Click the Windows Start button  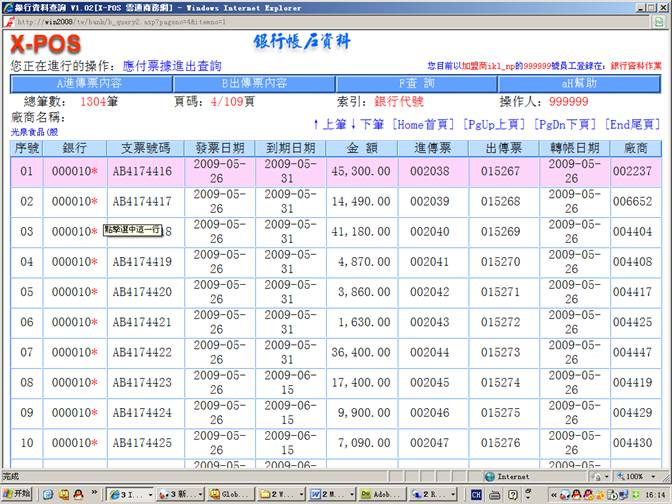click(x=17, y=494)
